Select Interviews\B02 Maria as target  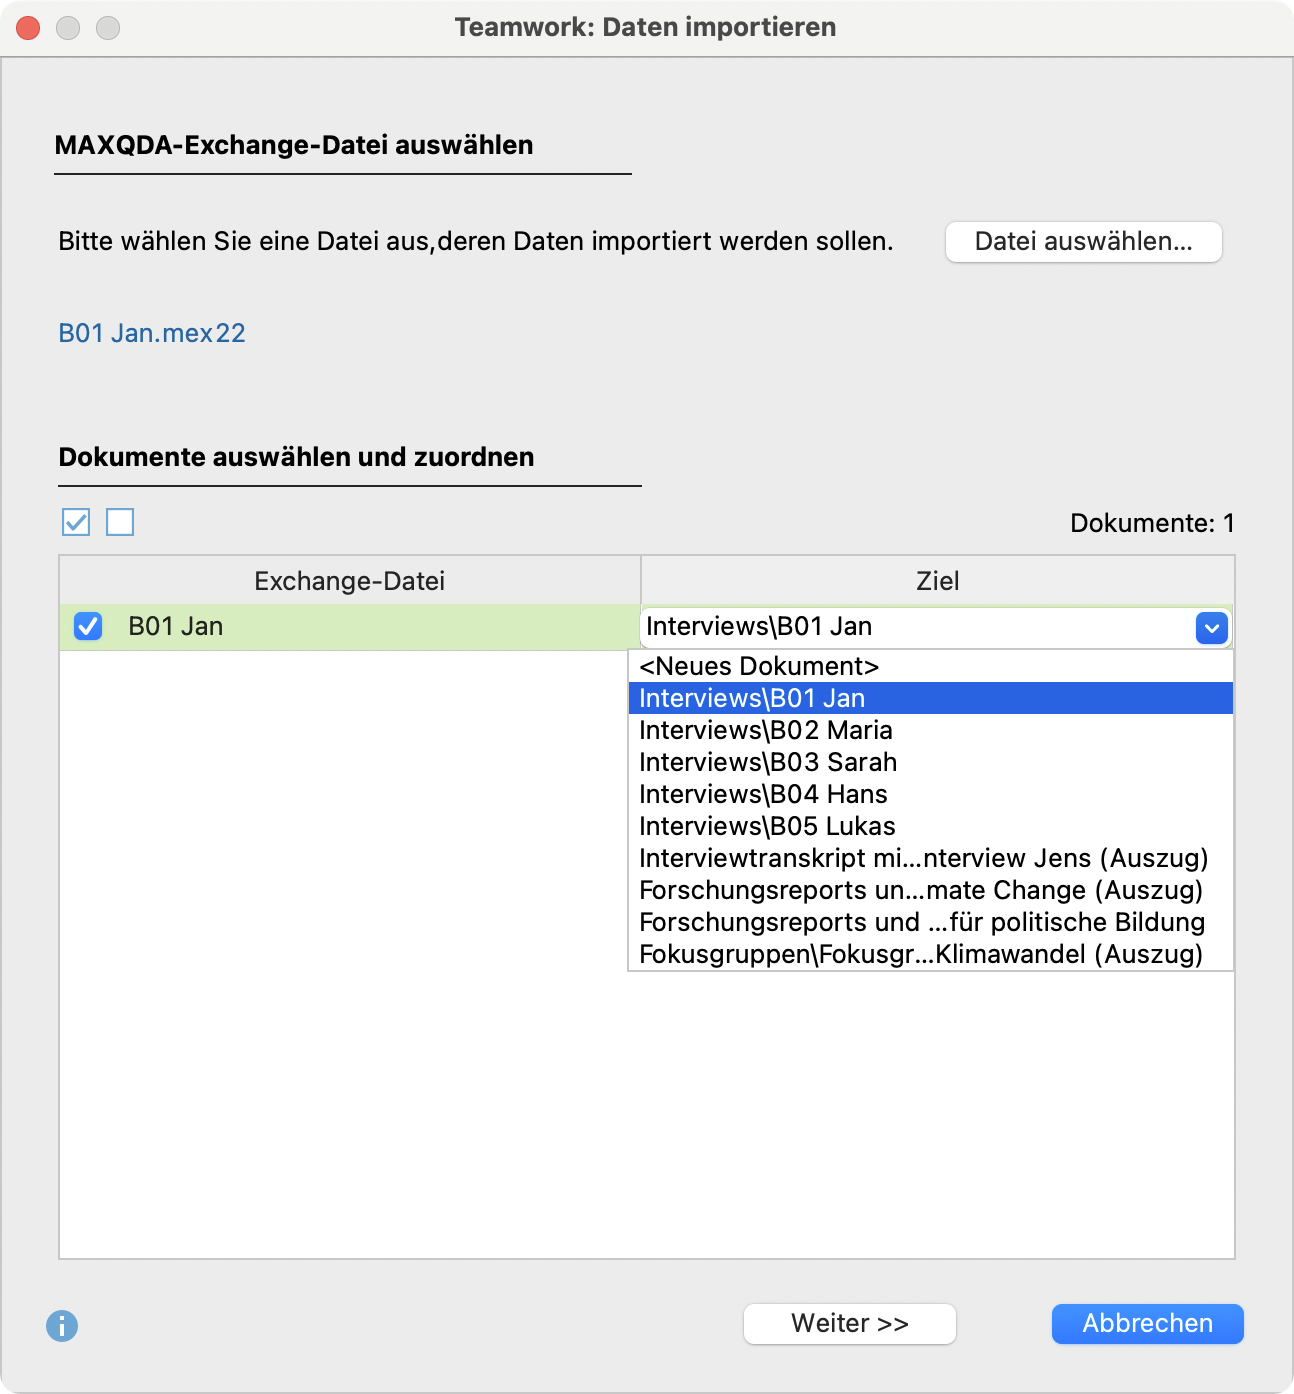tap(766, 731)
